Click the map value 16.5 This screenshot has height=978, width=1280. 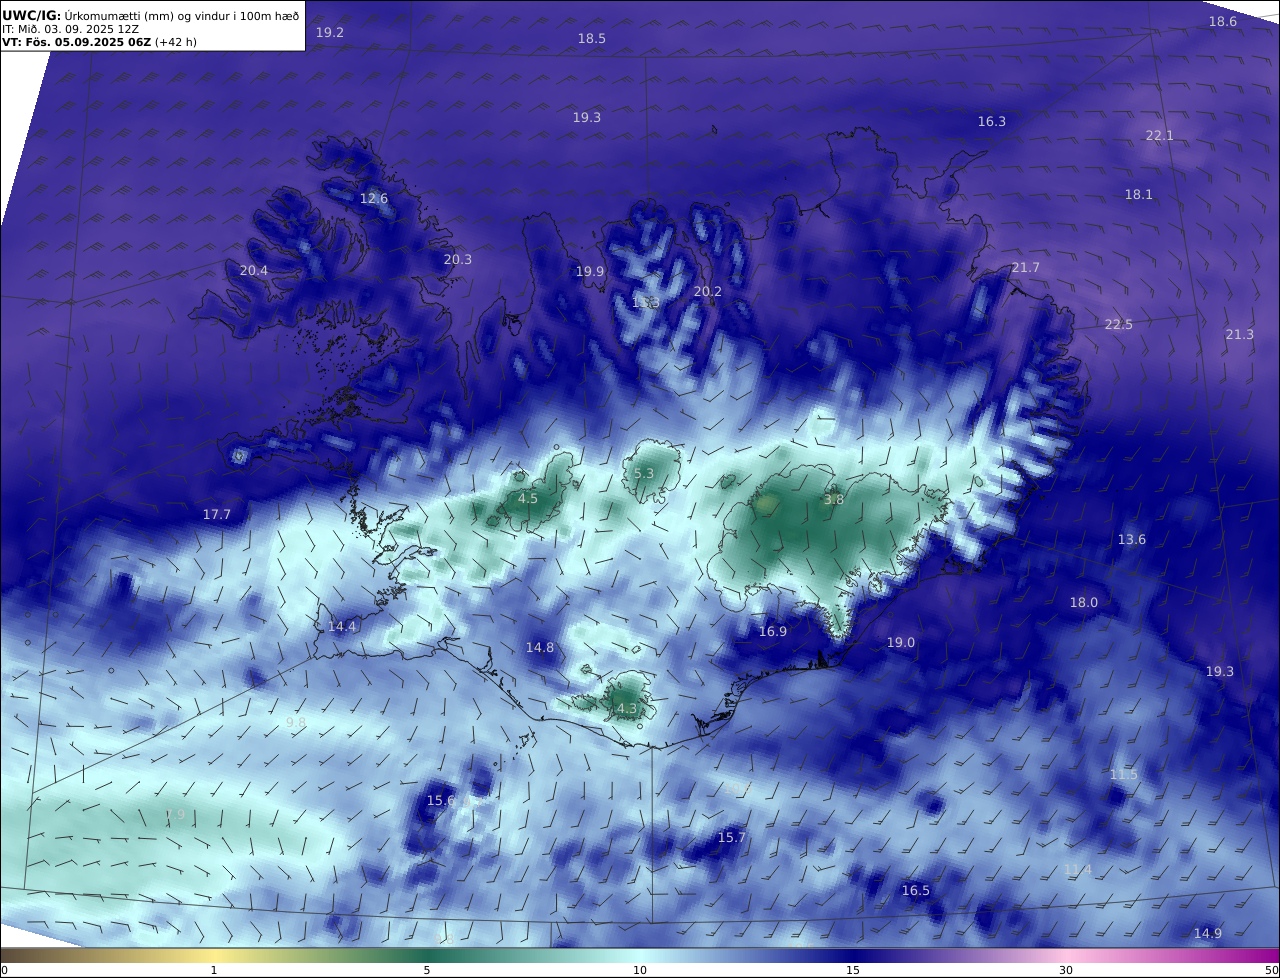click(x=916, y=891)
